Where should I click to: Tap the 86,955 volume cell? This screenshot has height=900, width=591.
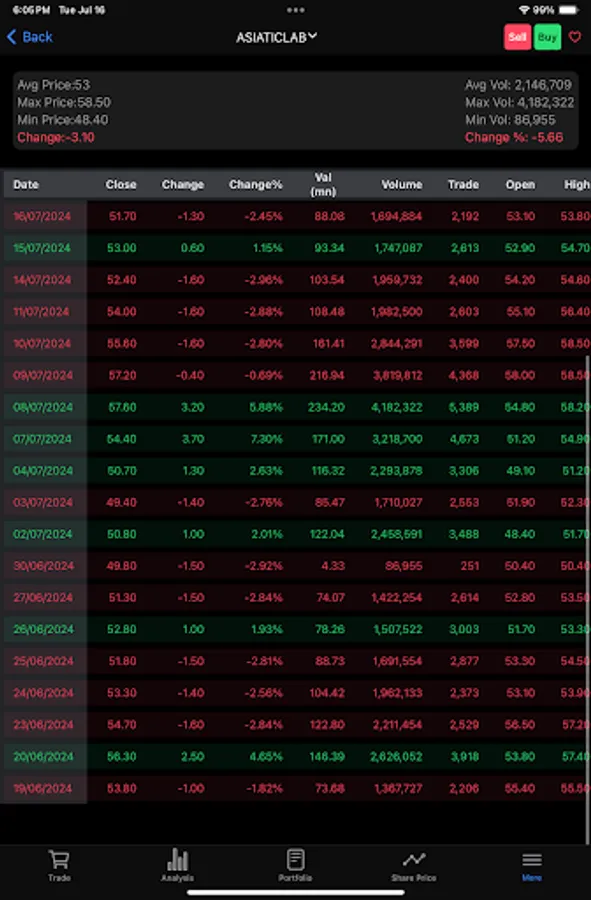pyautogui.click(x=403, y=566)
